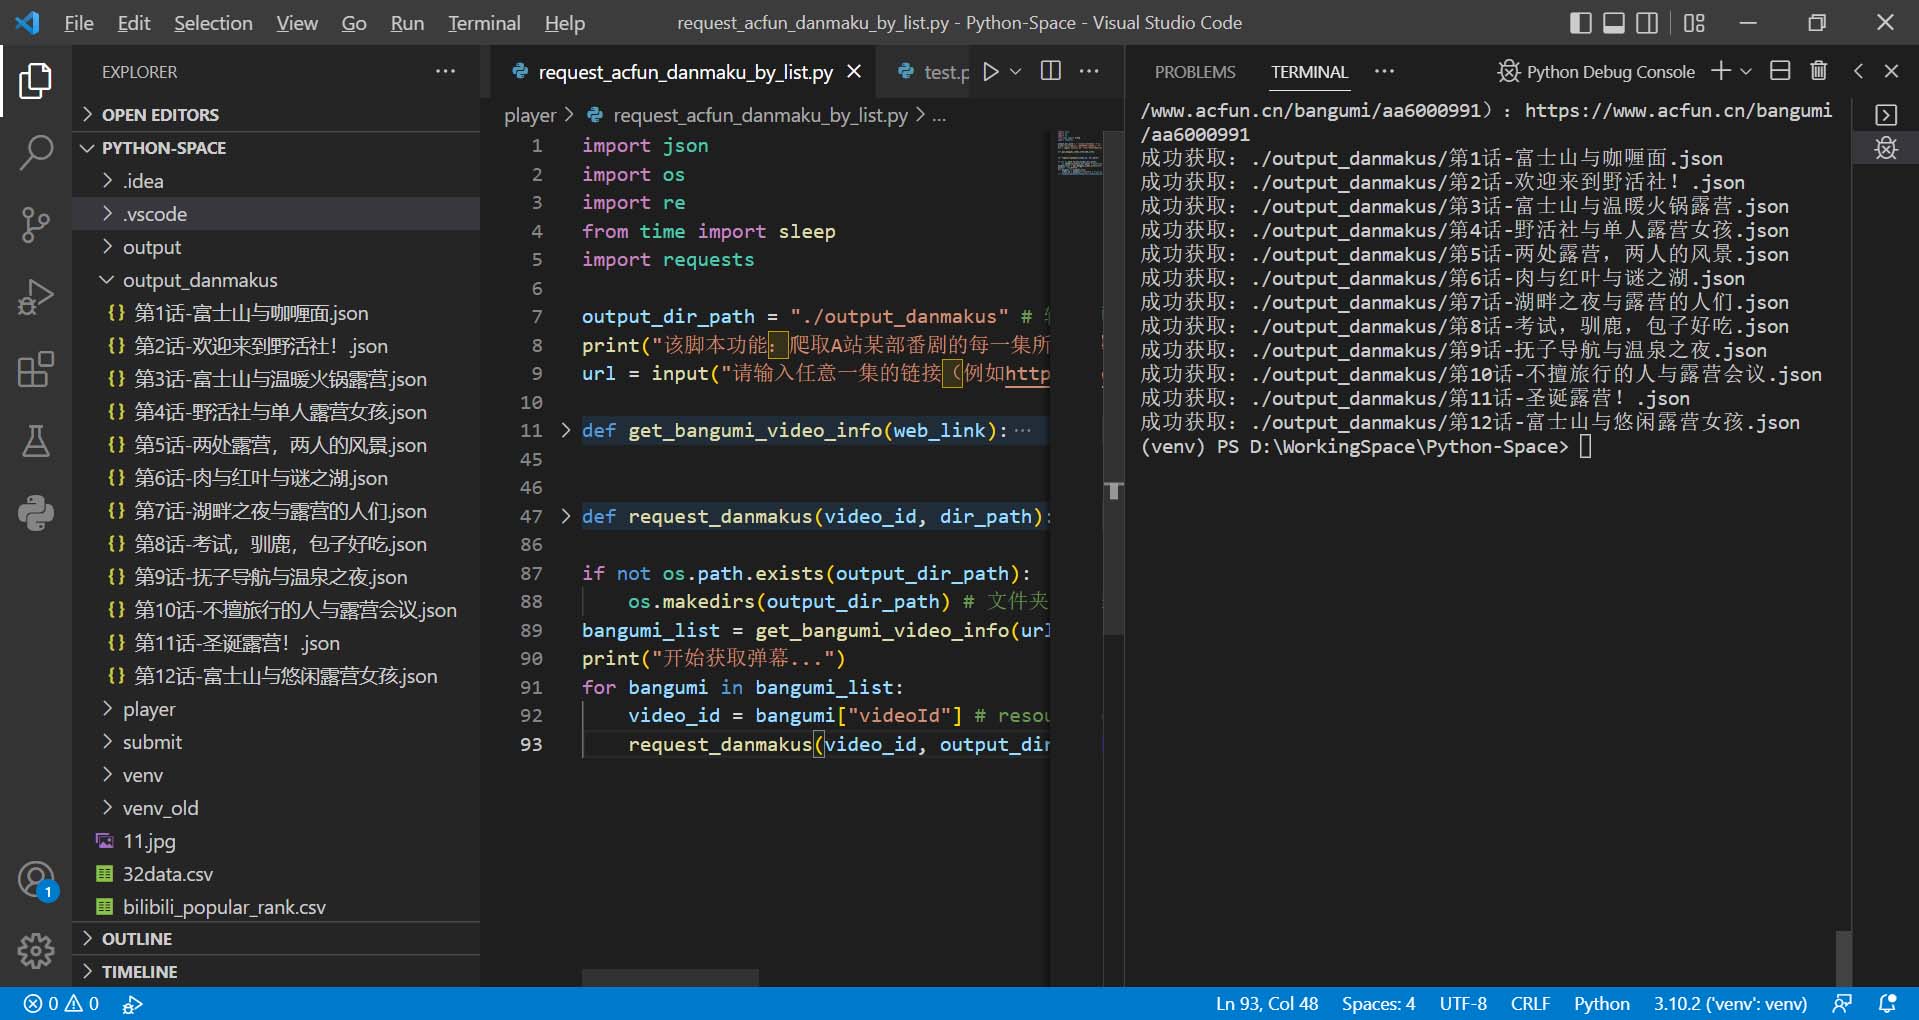Open the Extensions view icon
The height and width of the screenshot is (1020, 1919).
click(36, 369)
